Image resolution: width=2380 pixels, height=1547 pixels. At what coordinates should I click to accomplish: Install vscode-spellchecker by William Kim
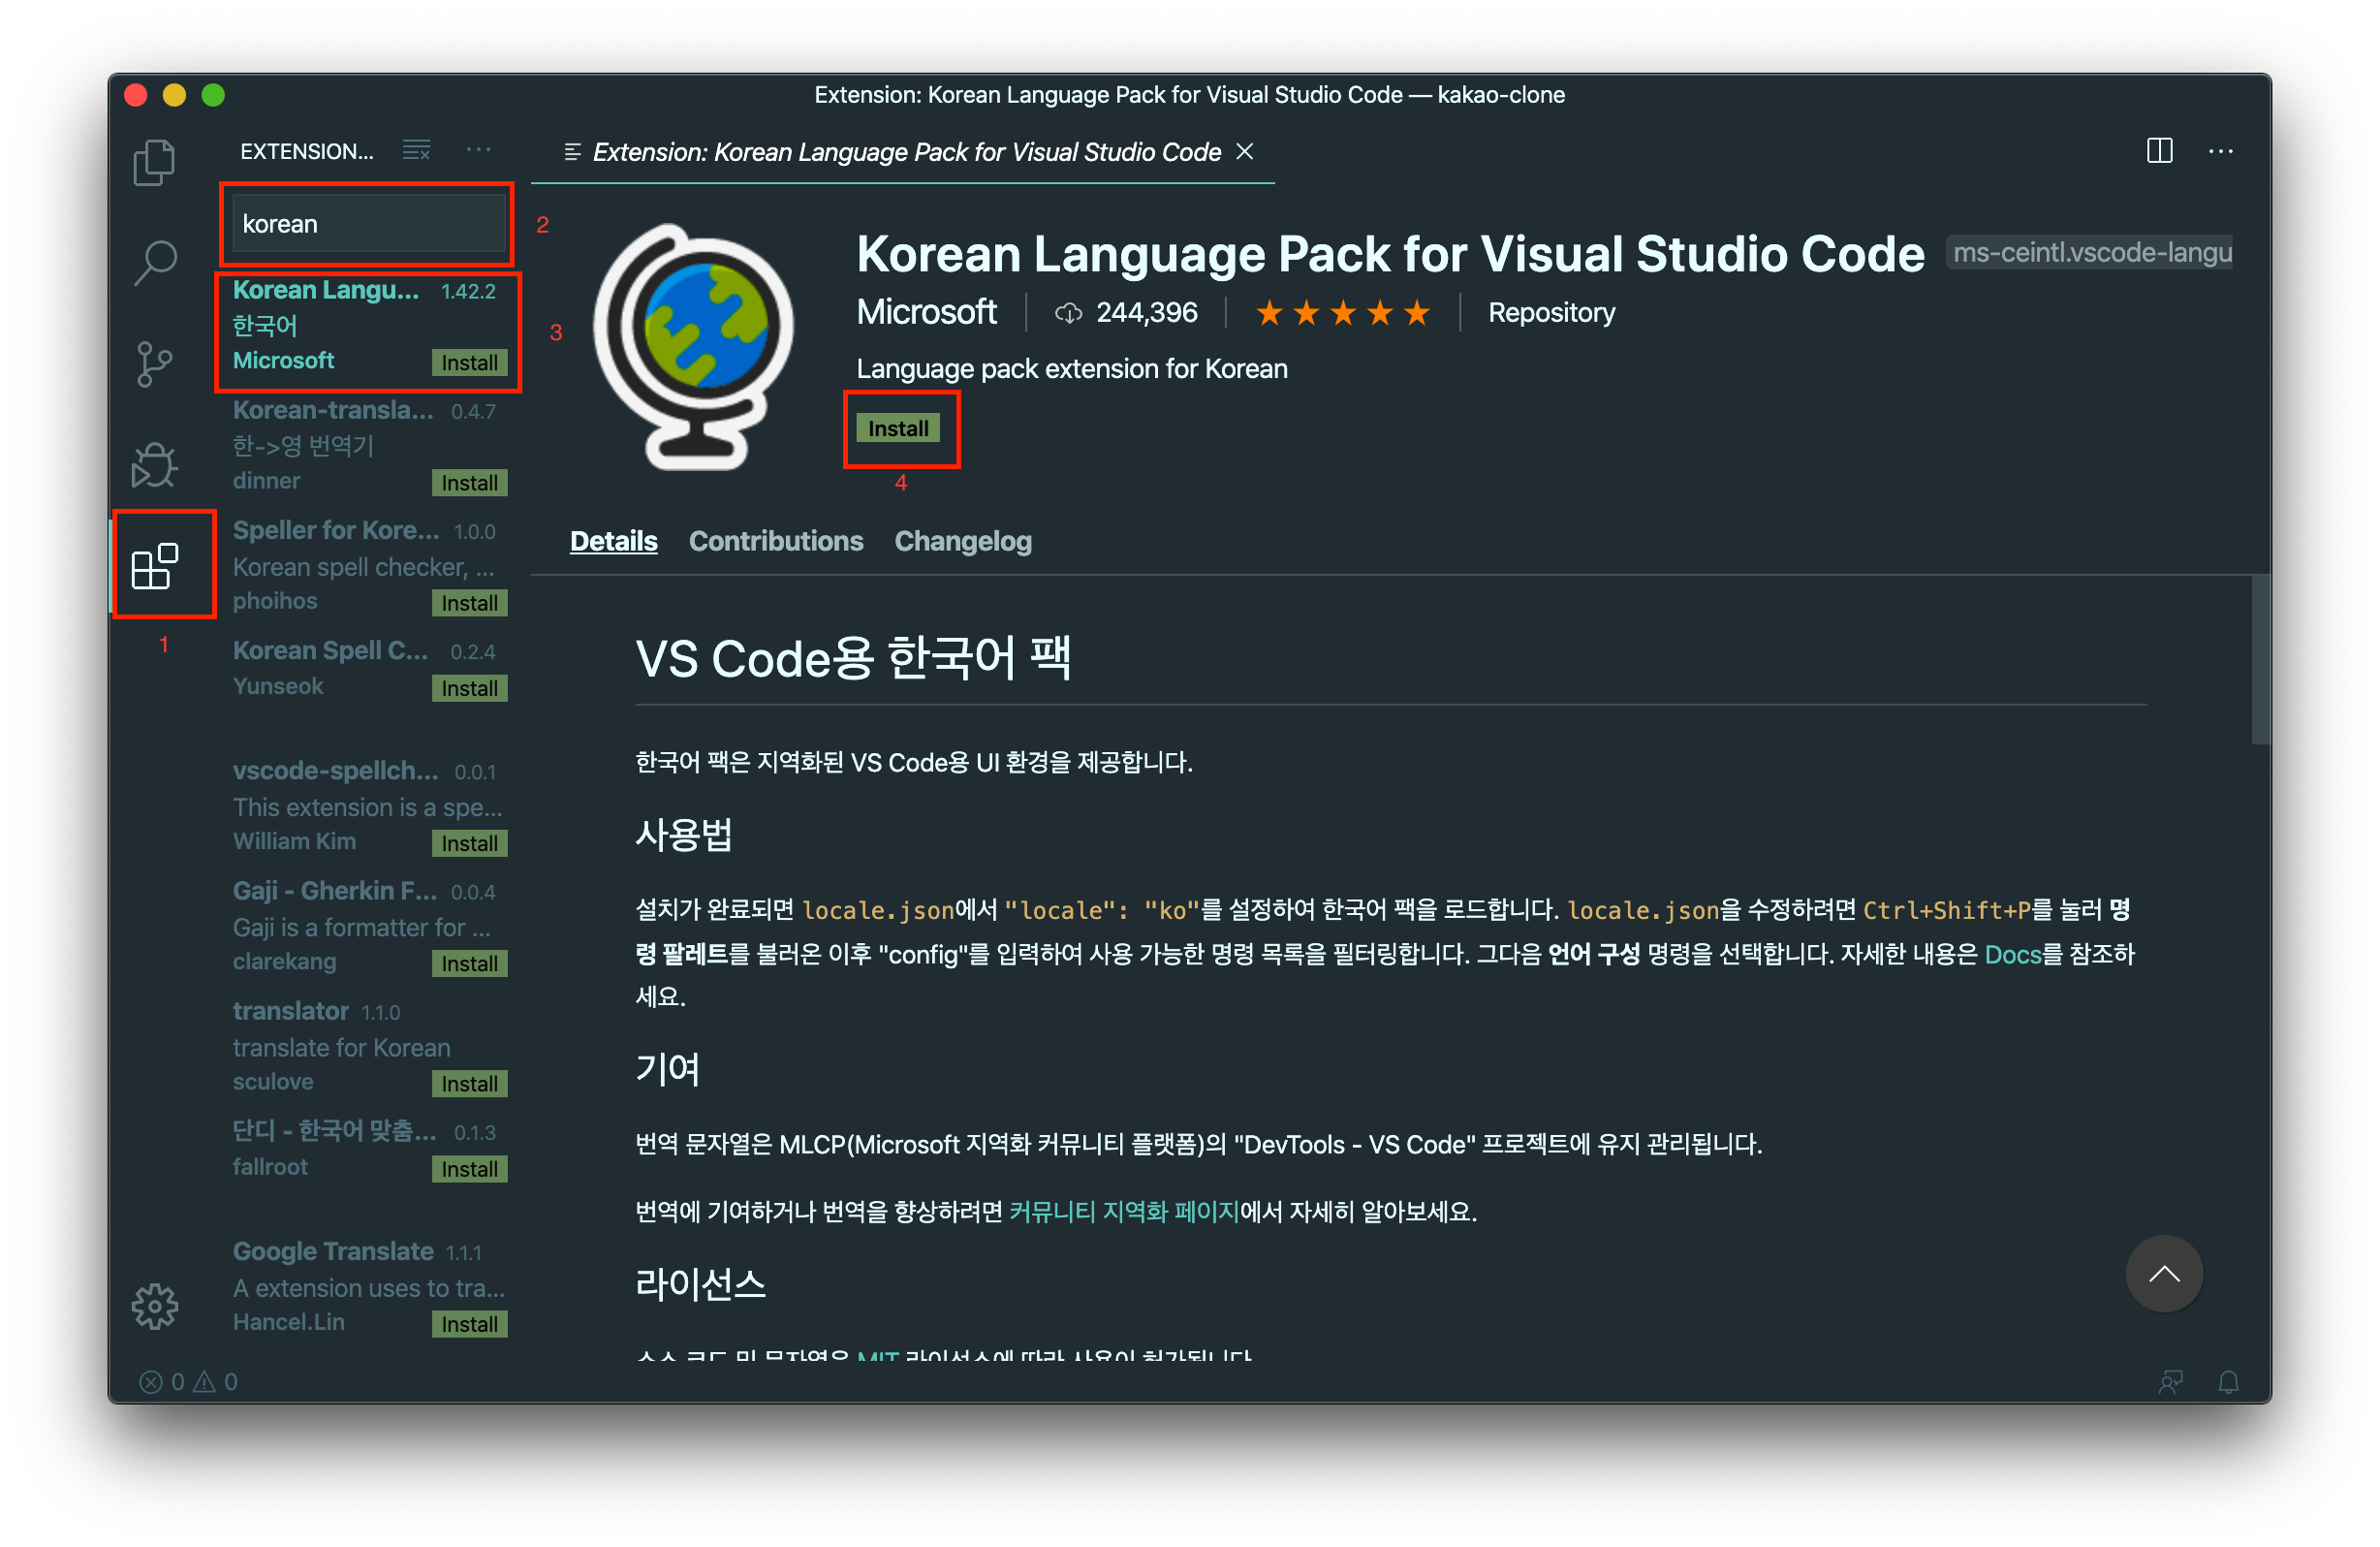469,843
